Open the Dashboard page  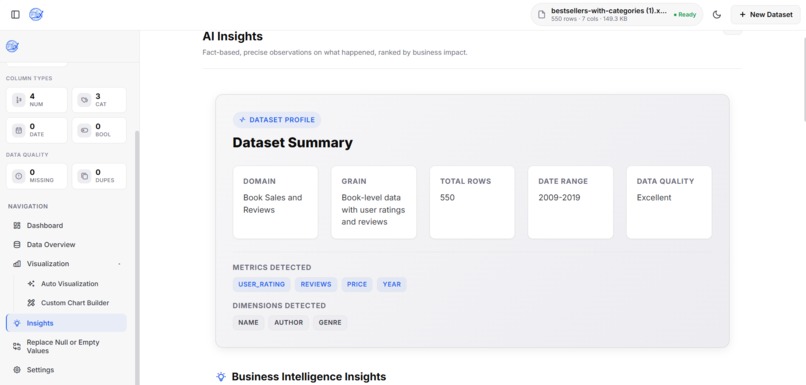66,225
